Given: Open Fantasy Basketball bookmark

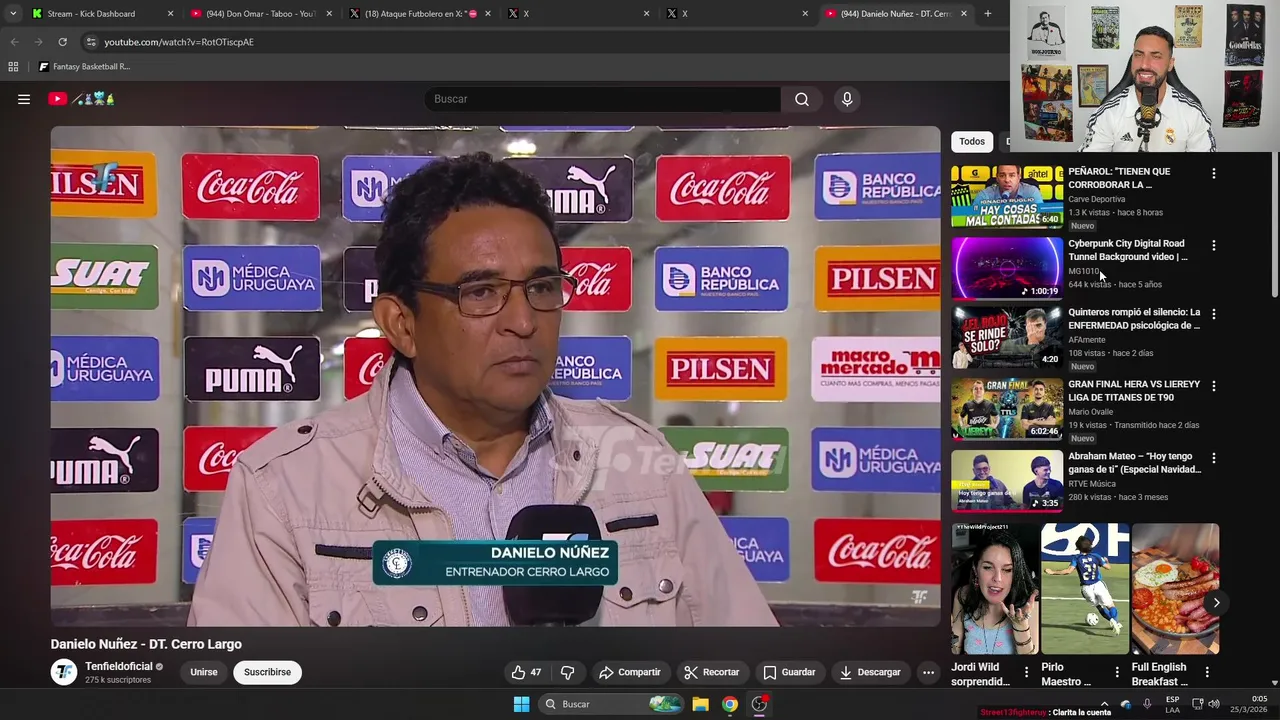Looking at the screenshot, I should 84,67.
